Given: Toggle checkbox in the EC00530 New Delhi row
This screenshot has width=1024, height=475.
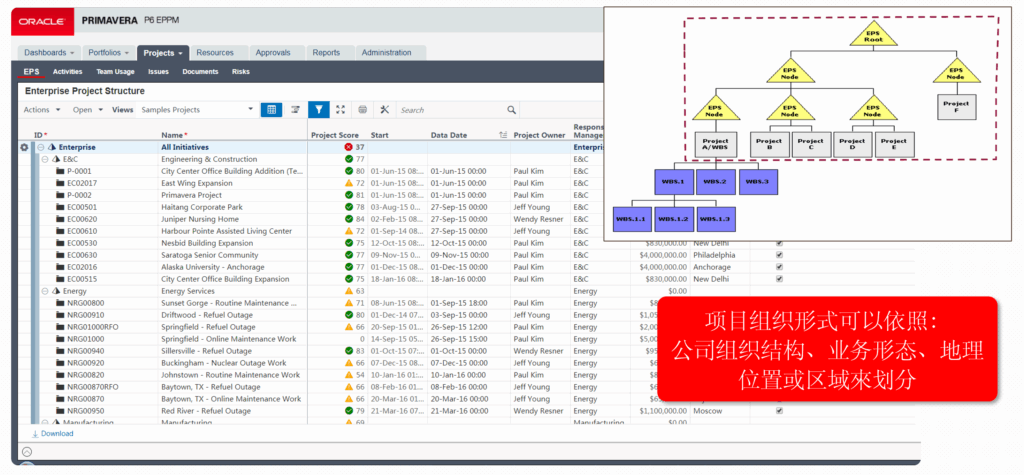Looking at the screenshot, I should (x=778, y=243).
